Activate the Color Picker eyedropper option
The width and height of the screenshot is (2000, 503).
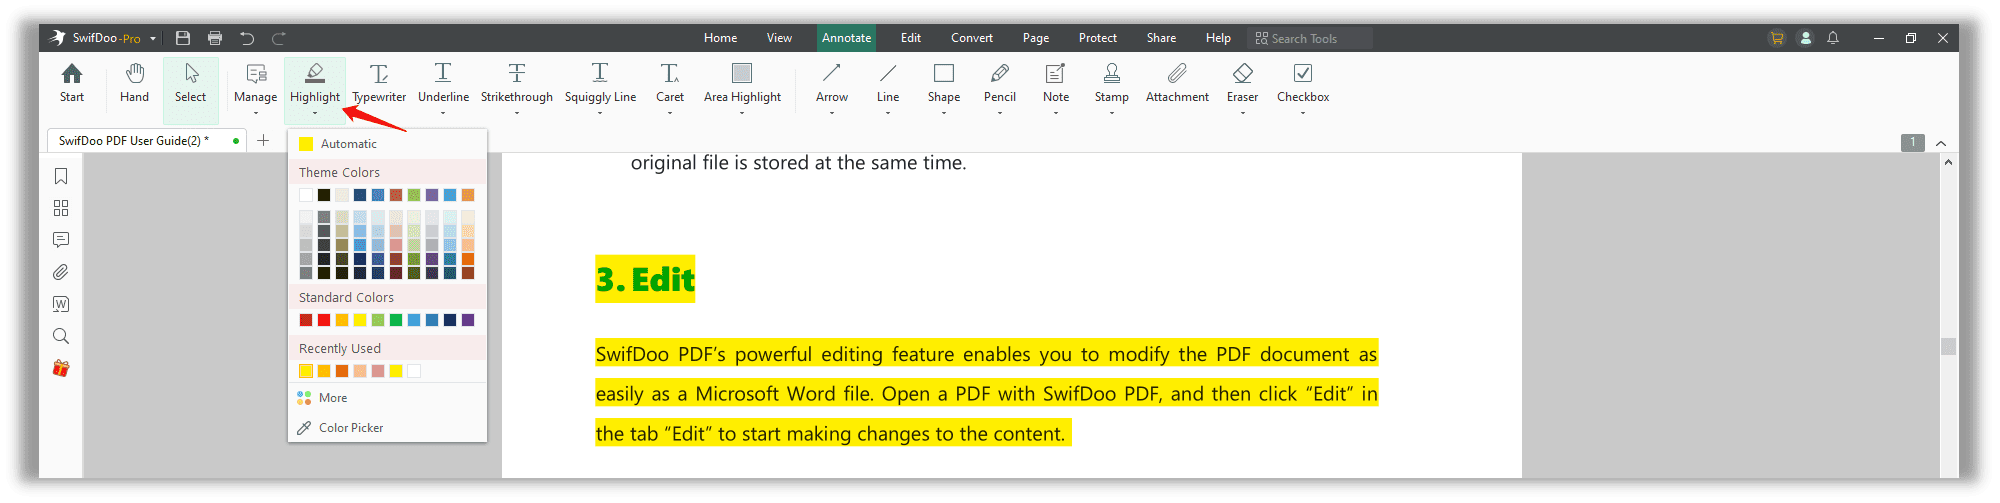(x=388, y=428)
